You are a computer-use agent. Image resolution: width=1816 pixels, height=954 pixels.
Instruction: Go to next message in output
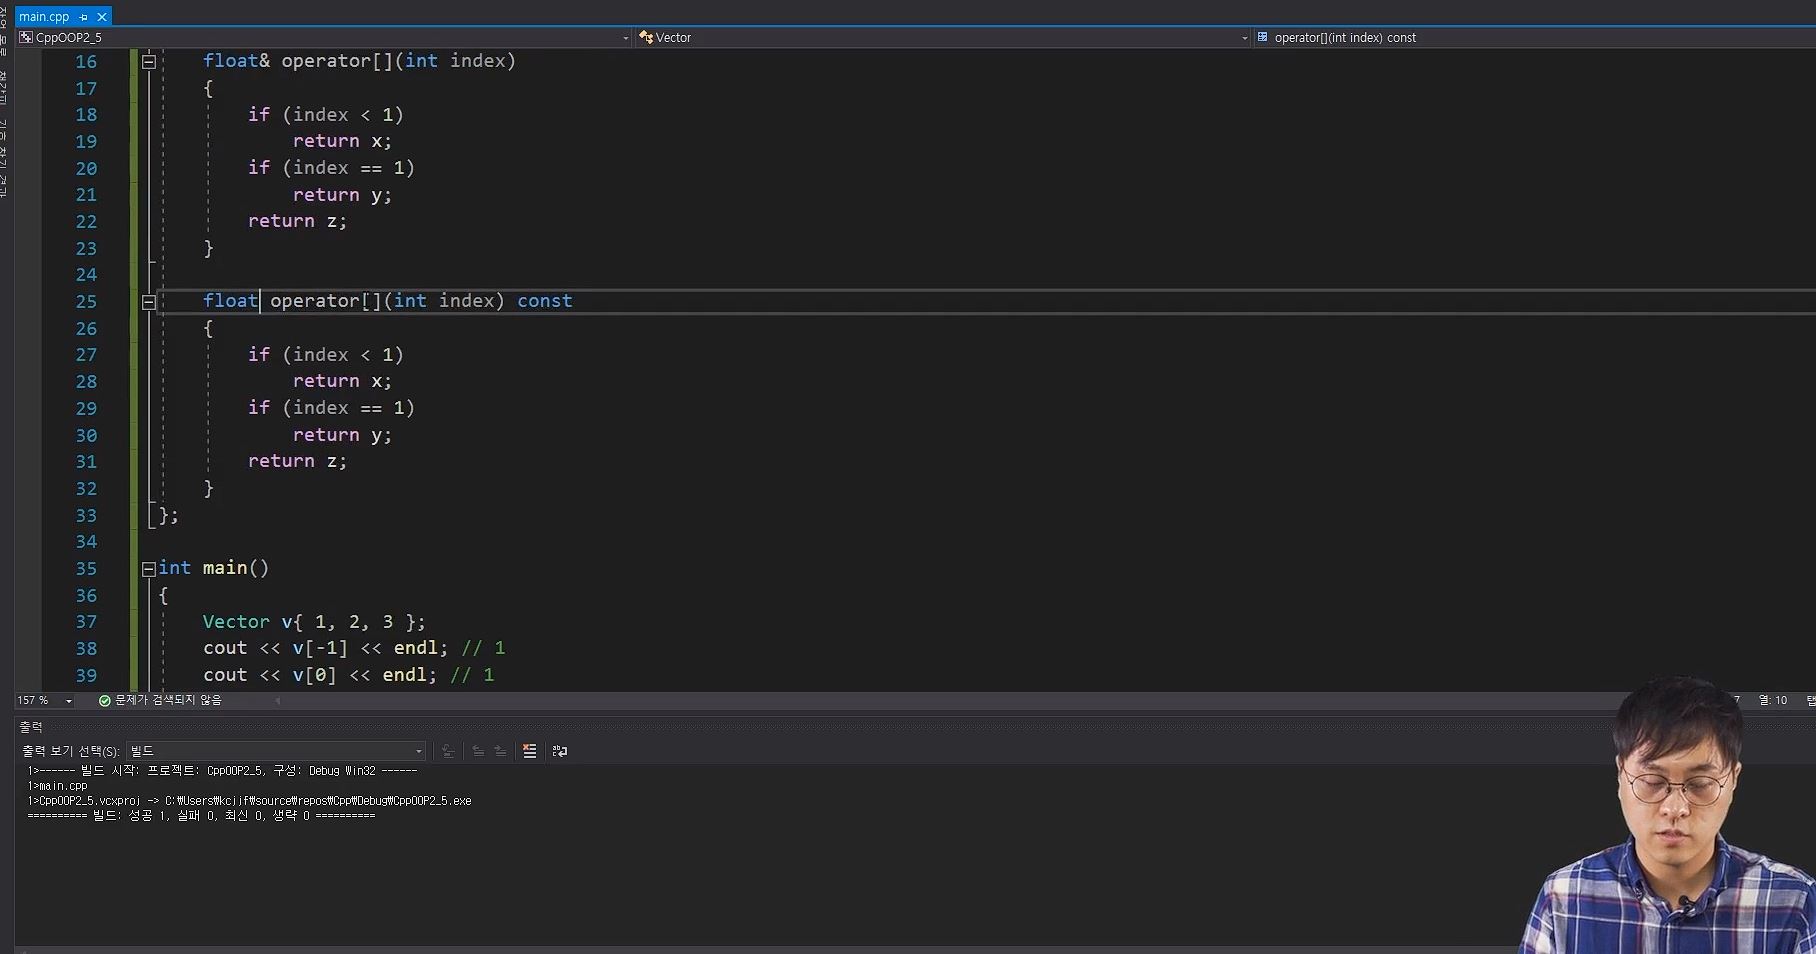500,751
